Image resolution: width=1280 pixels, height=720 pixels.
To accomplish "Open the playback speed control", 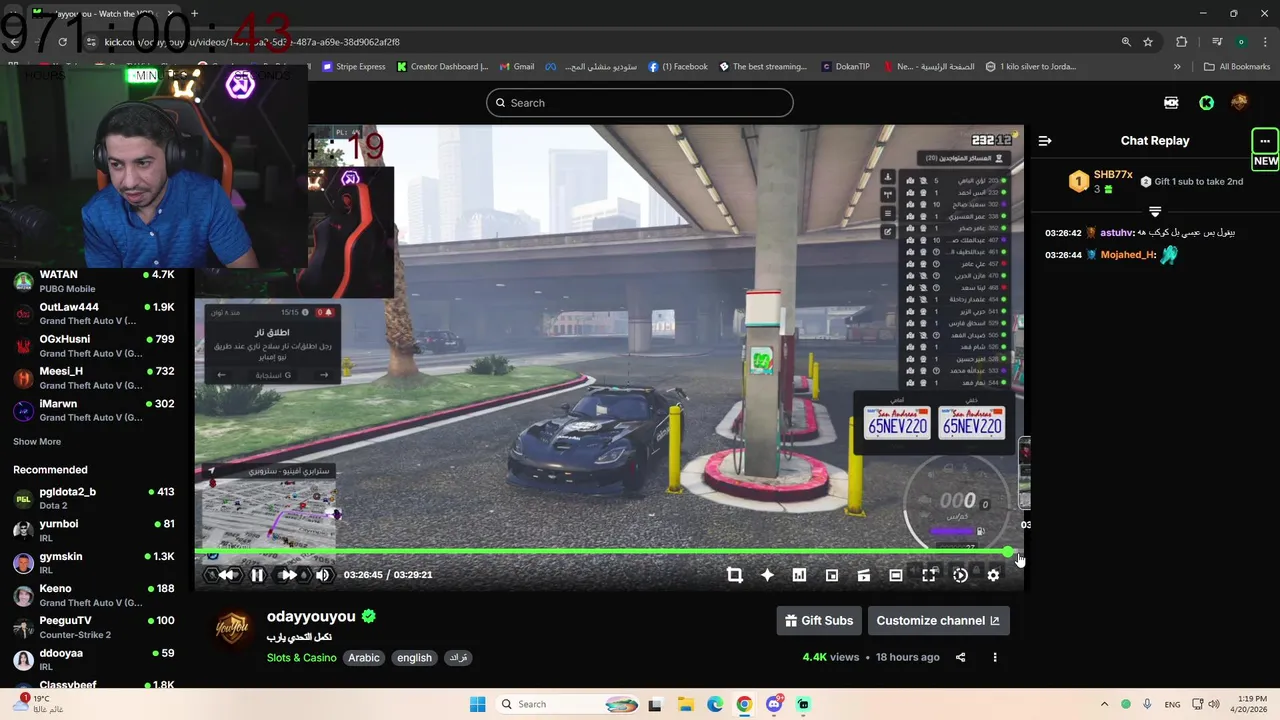I will 960,575.
